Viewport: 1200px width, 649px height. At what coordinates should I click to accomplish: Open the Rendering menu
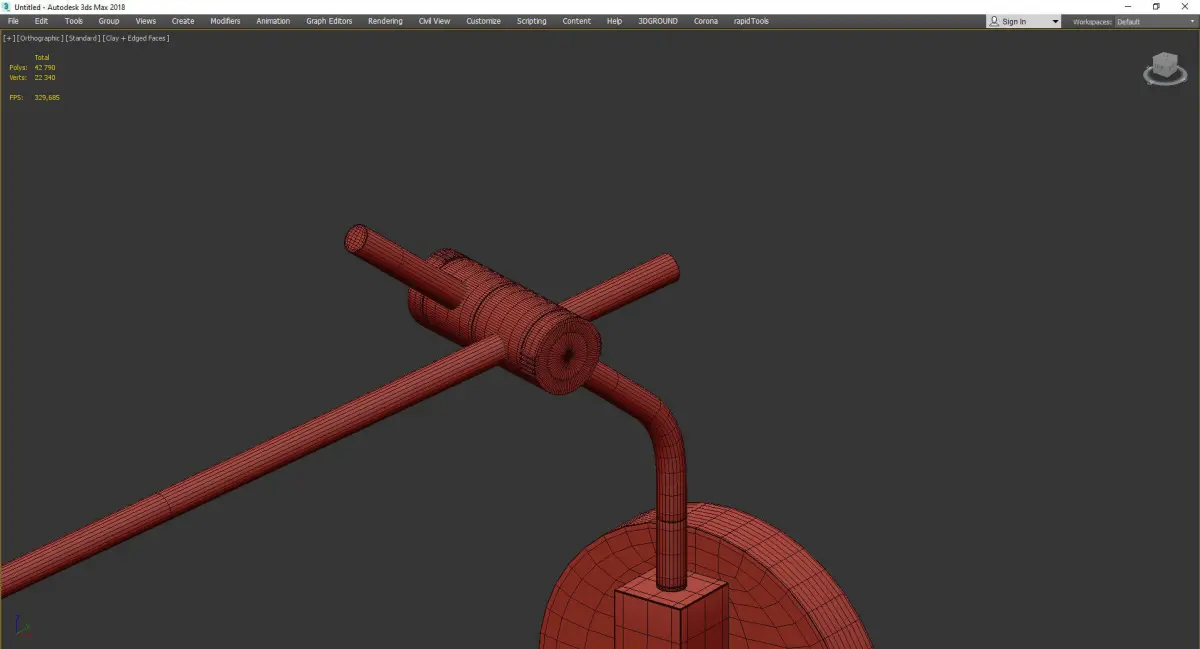tap(385, 21)
